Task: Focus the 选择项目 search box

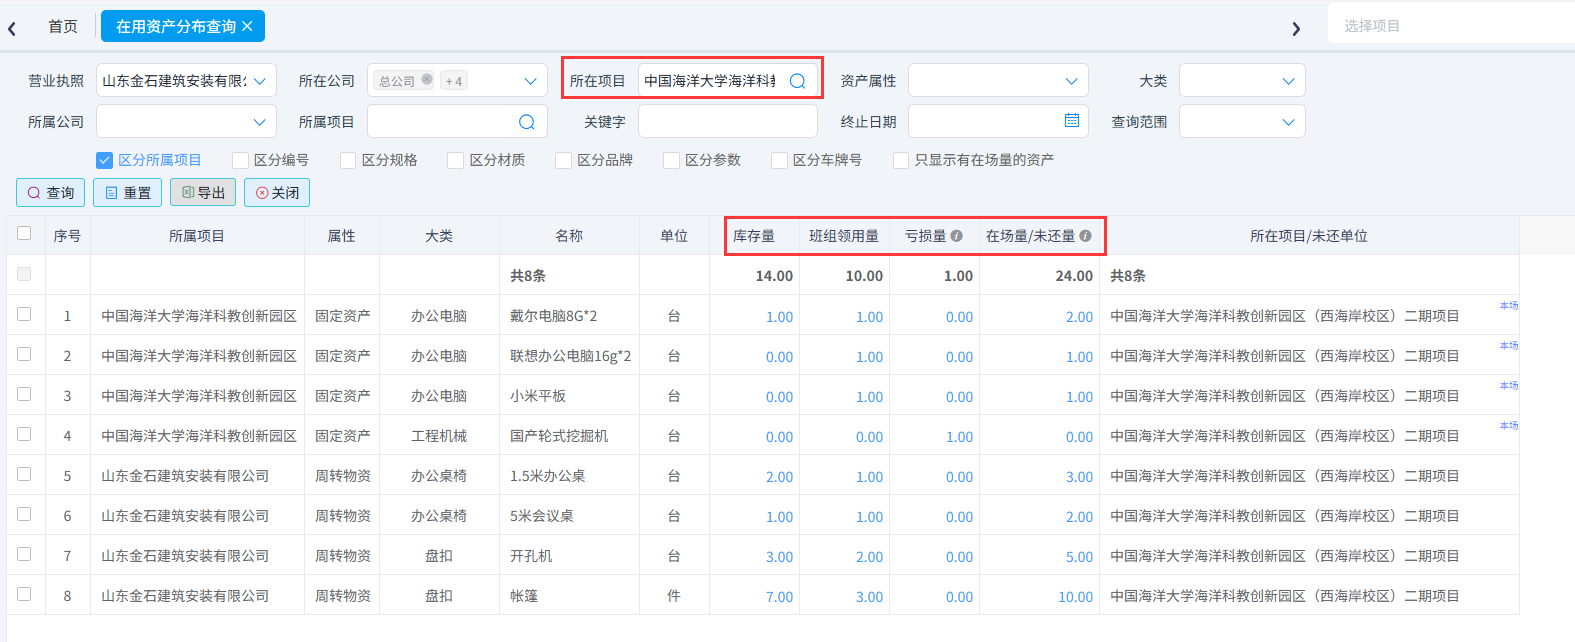Action: pyautogui.click(x=1451, y=26)
